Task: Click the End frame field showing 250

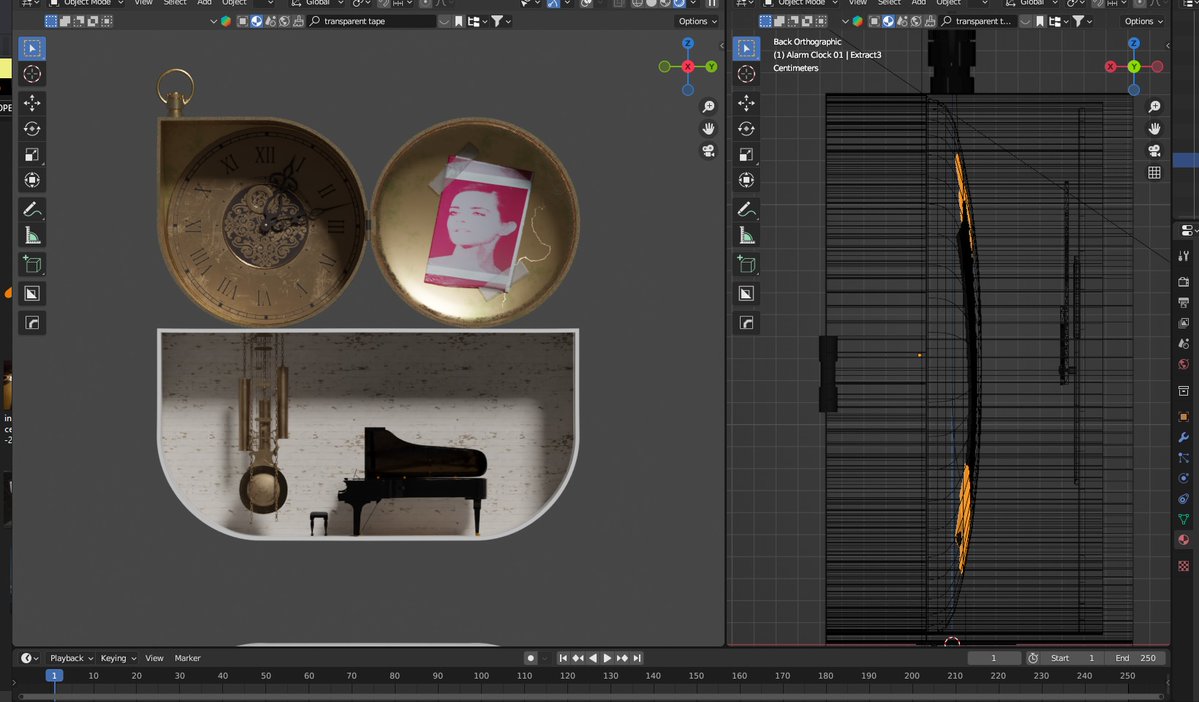Action: [x=1136, y=658]
